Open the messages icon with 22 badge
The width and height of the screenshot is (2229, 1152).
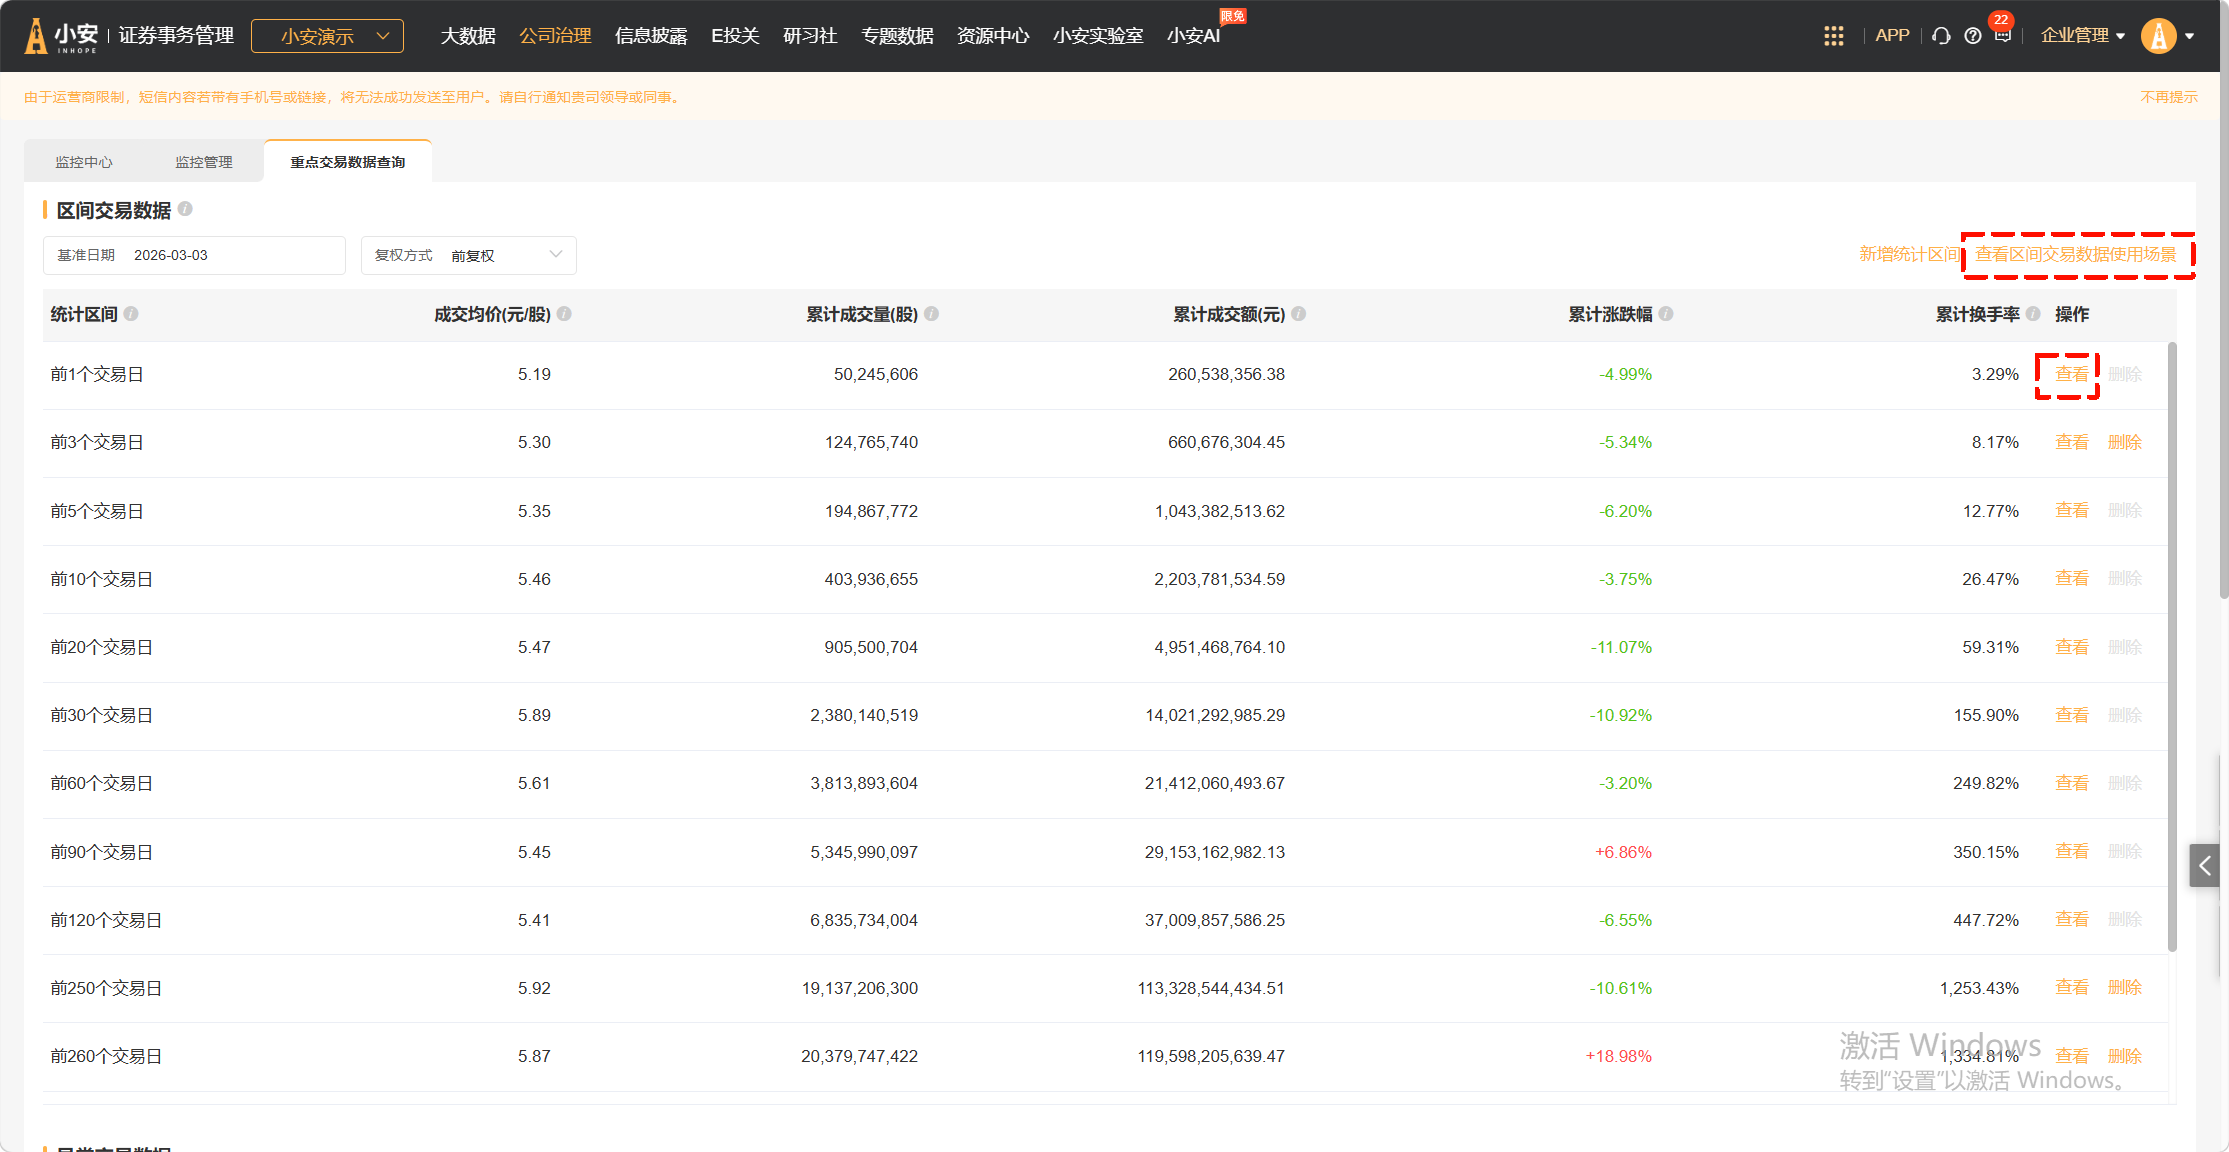click(x=2002, y=35)
